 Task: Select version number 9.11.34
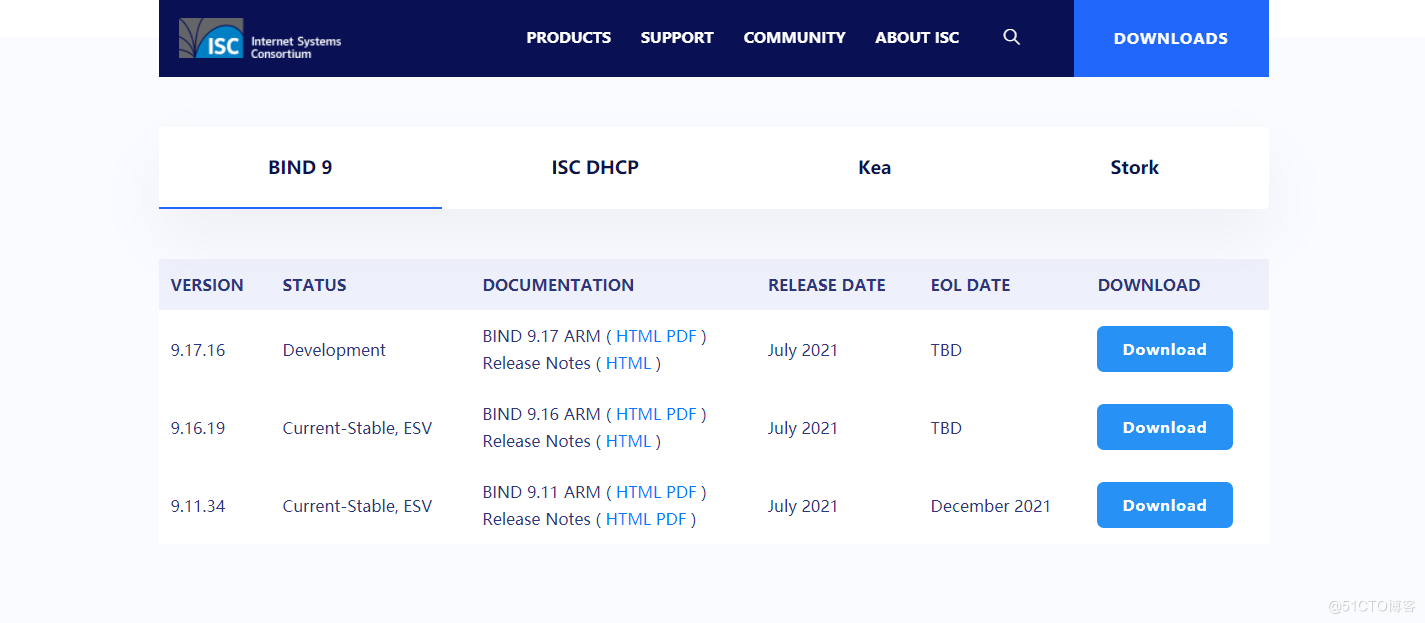[x=198, y=506]
